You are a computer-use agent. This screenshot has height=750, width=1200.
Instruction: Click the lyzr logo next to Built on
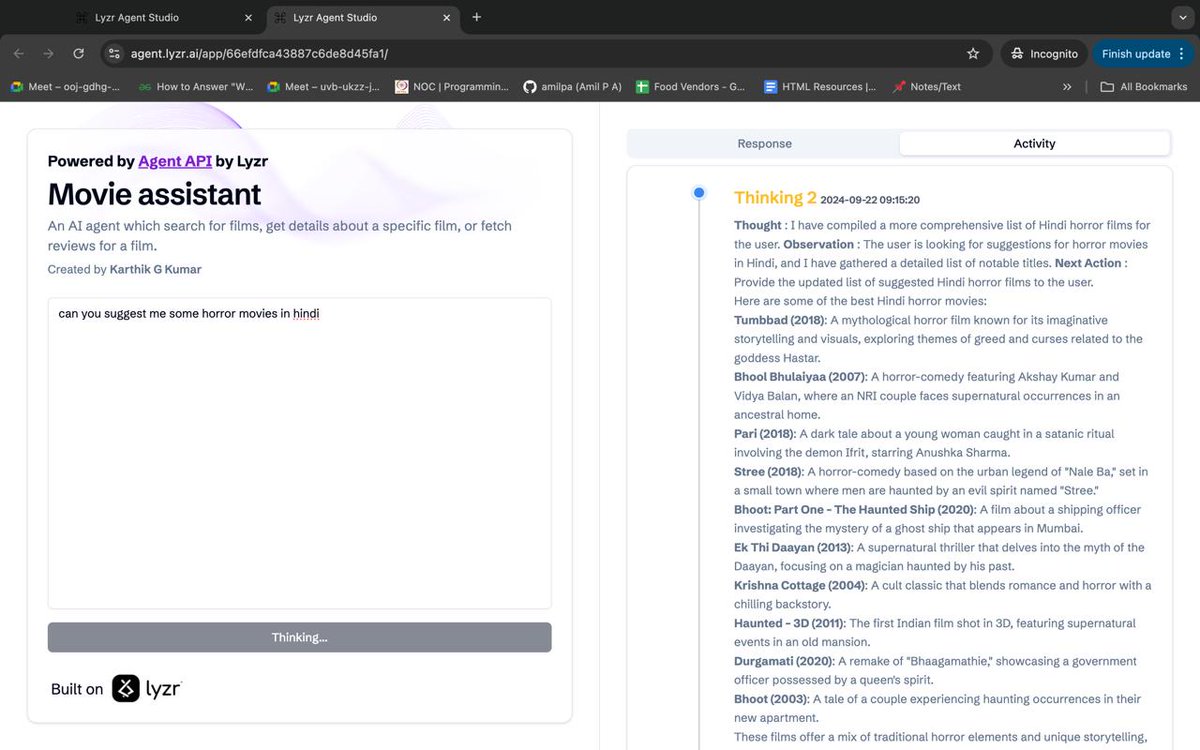tap(147, 689)
